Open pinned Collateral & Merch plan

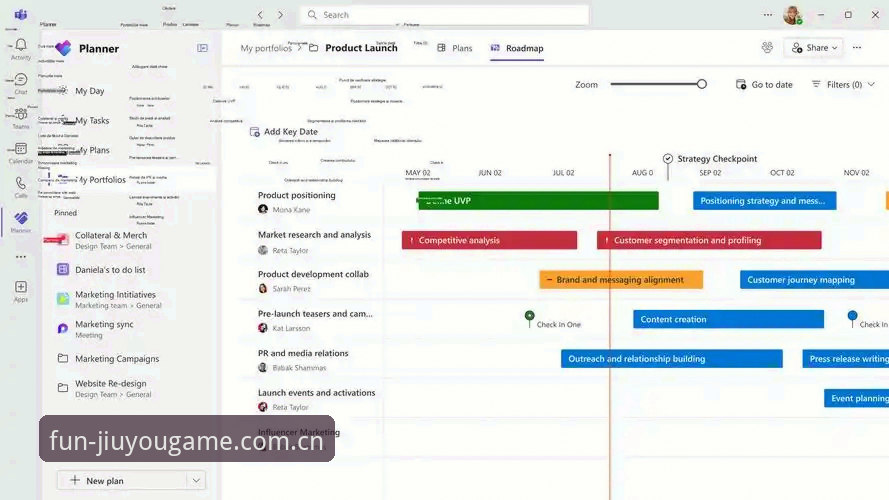pyautogui.click(x=111, y=240)
